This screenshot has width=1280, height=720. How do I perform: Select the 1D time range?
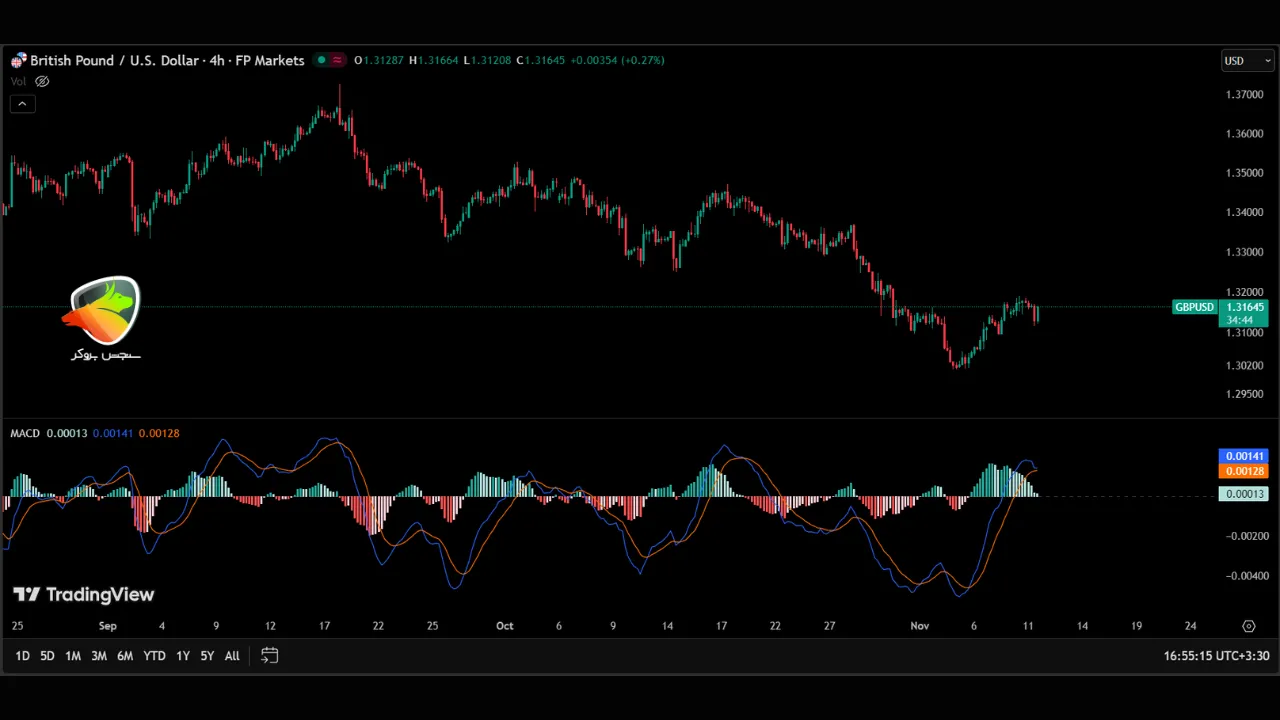pyautogui.click(x=22, y=656)
